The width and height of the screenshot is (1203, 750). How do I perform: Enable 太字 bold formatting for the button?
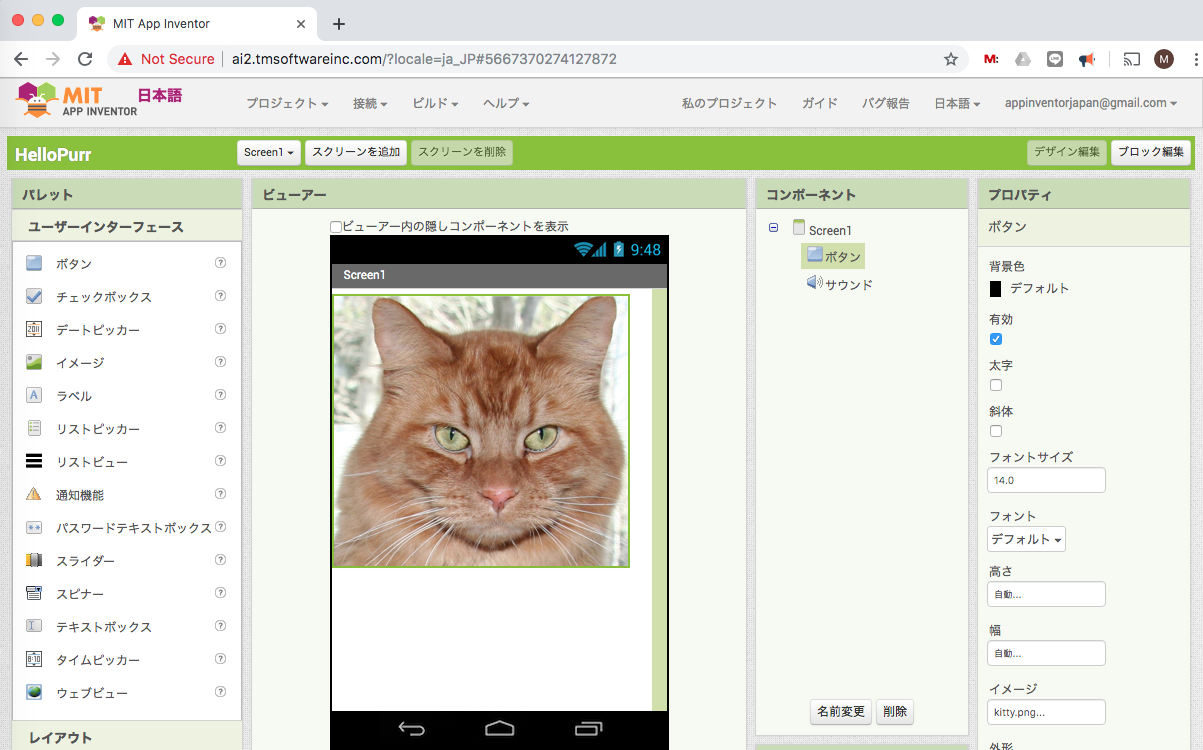tap(996, 384)
